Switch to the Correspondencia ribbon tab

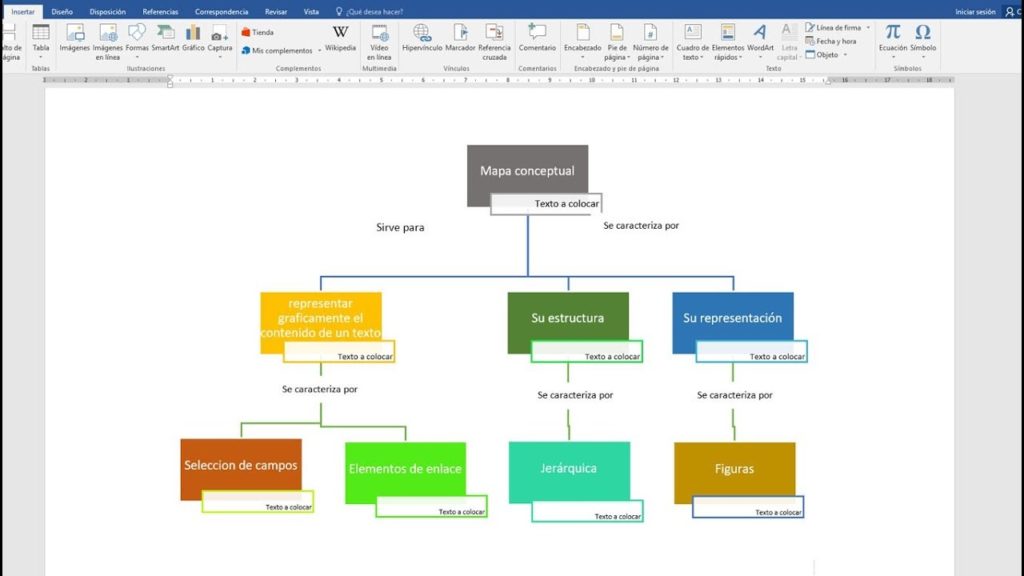pyautogui.click(x=221, y=11)
